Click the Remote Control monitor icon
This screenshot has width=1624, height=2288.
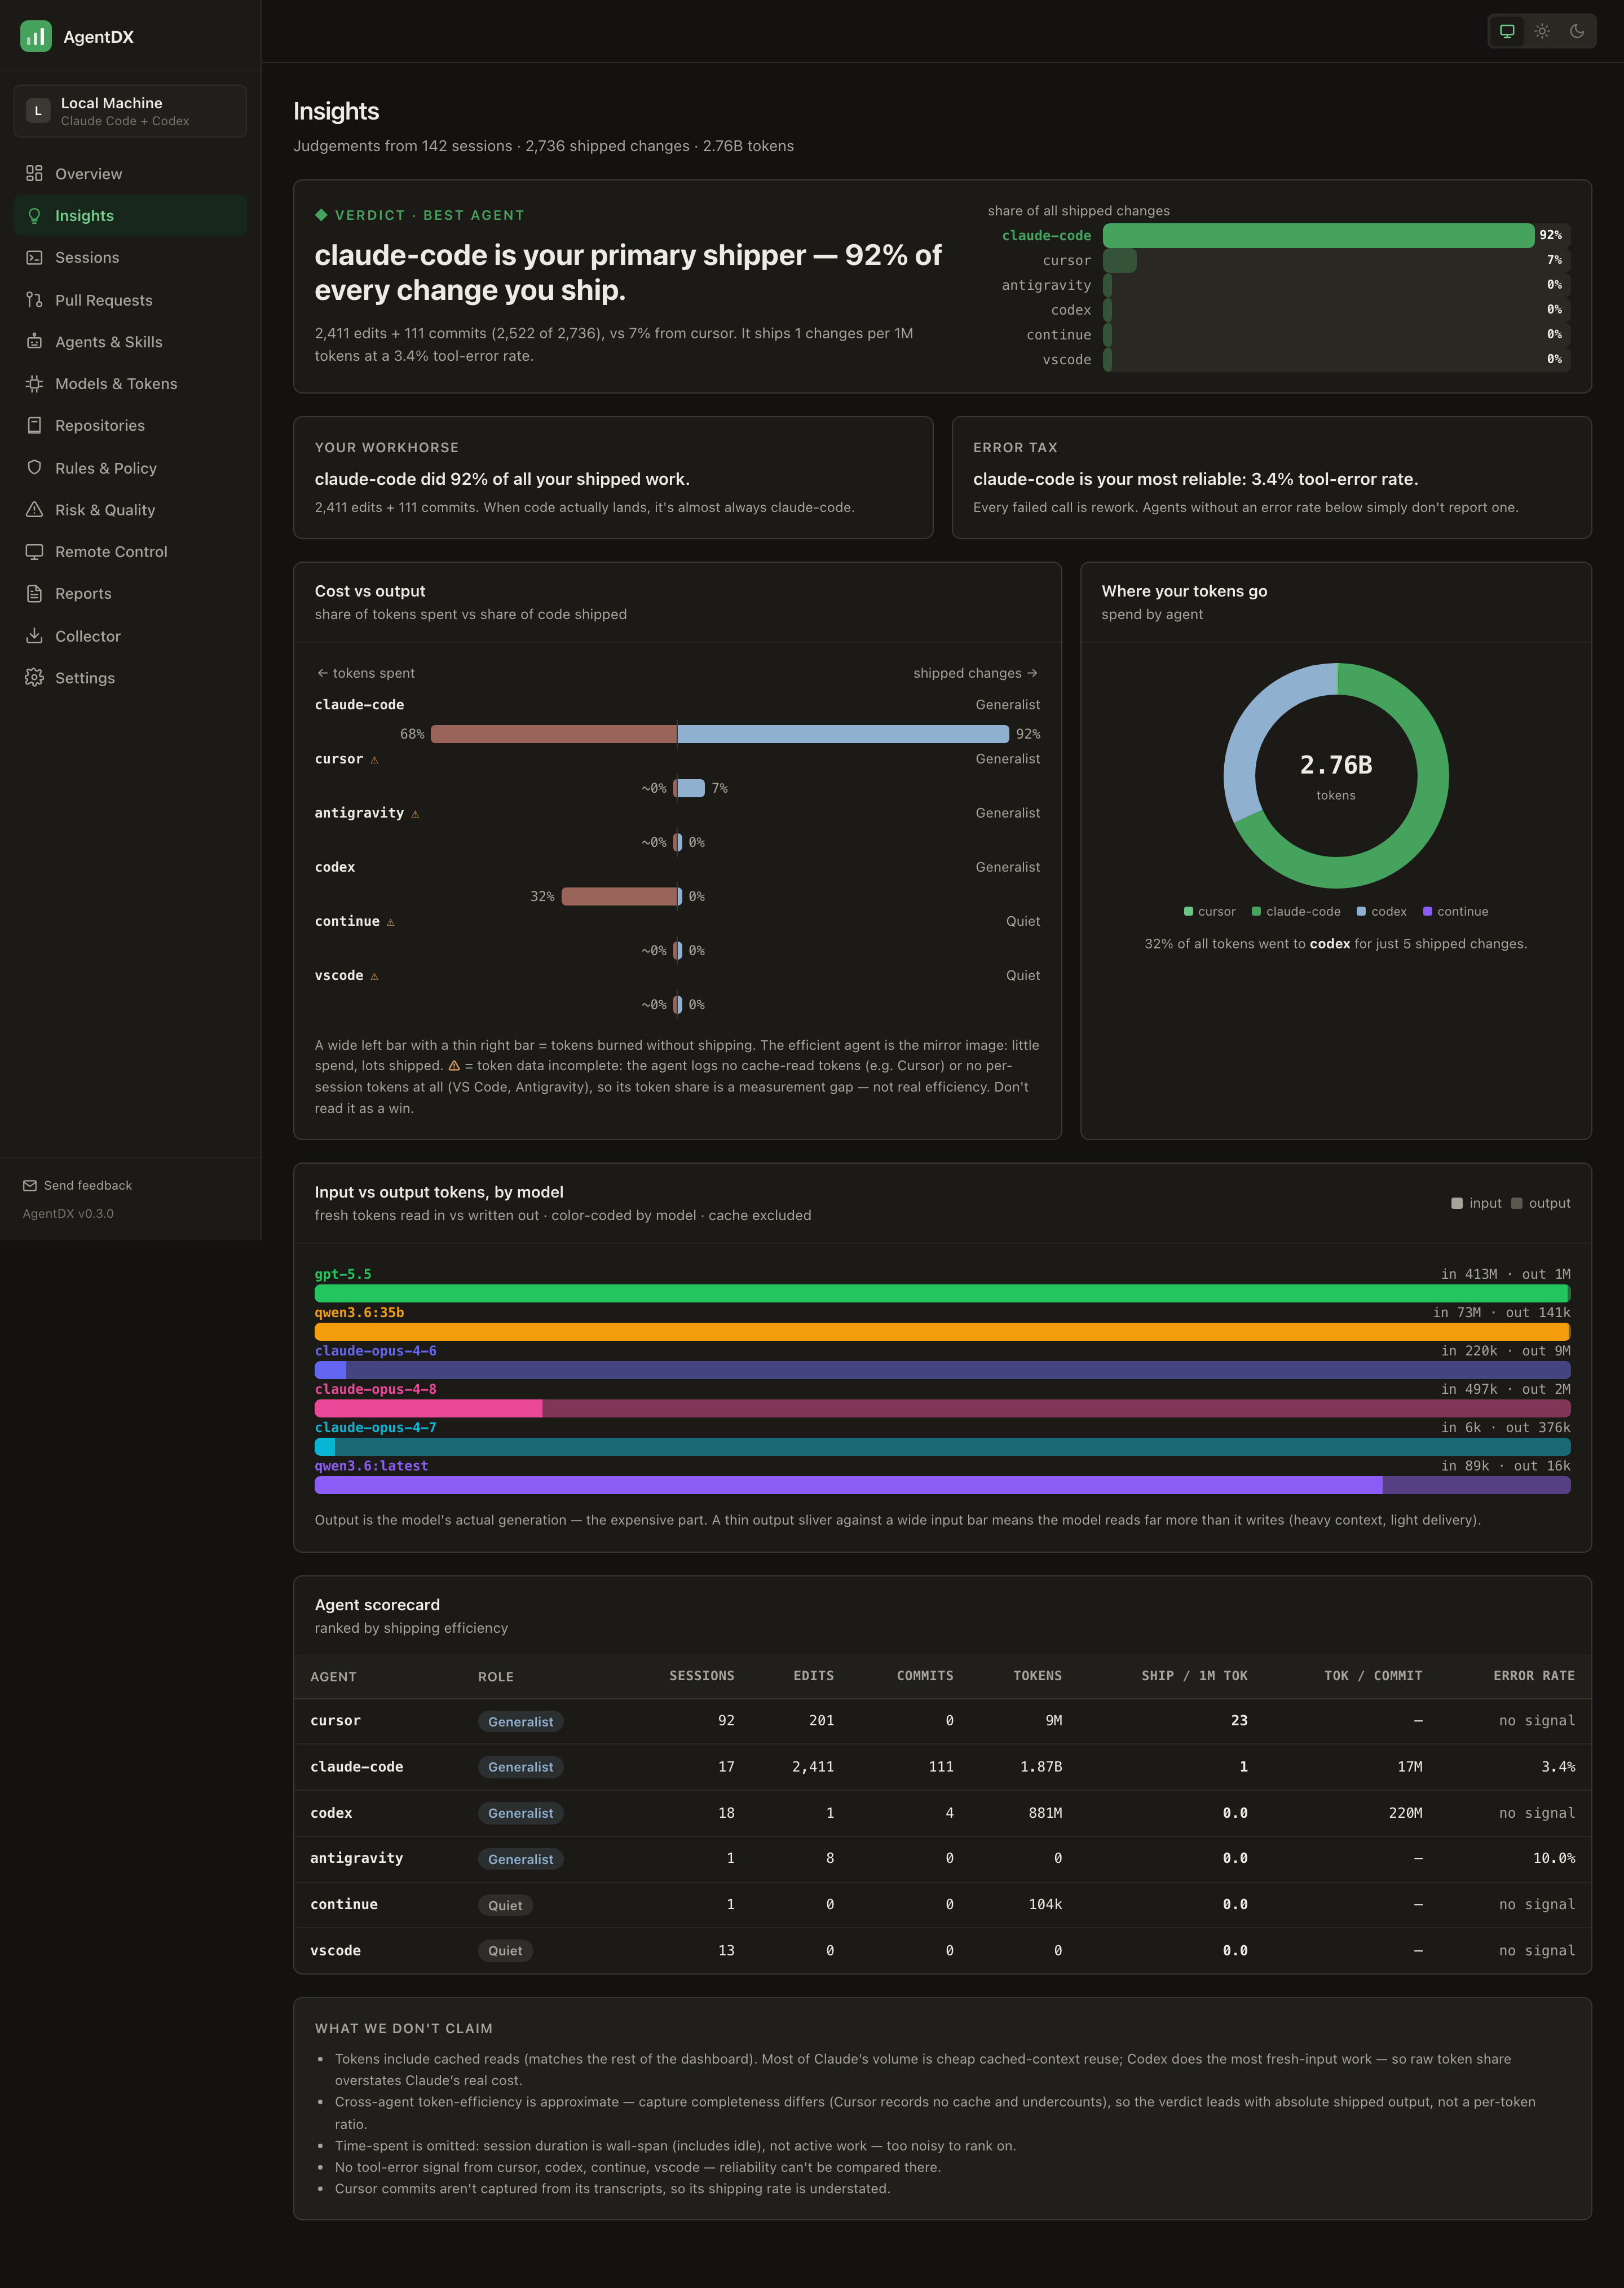coord(34,551)
